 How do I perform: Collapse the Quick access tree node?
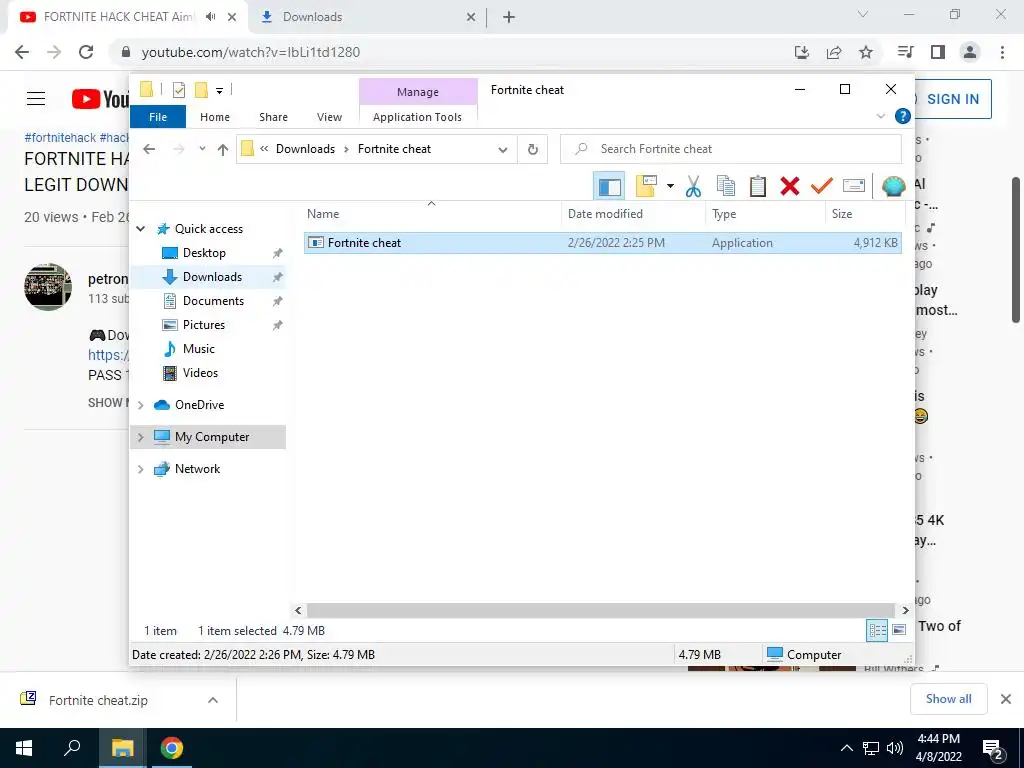pyautogui.click(x=140, y=229)
